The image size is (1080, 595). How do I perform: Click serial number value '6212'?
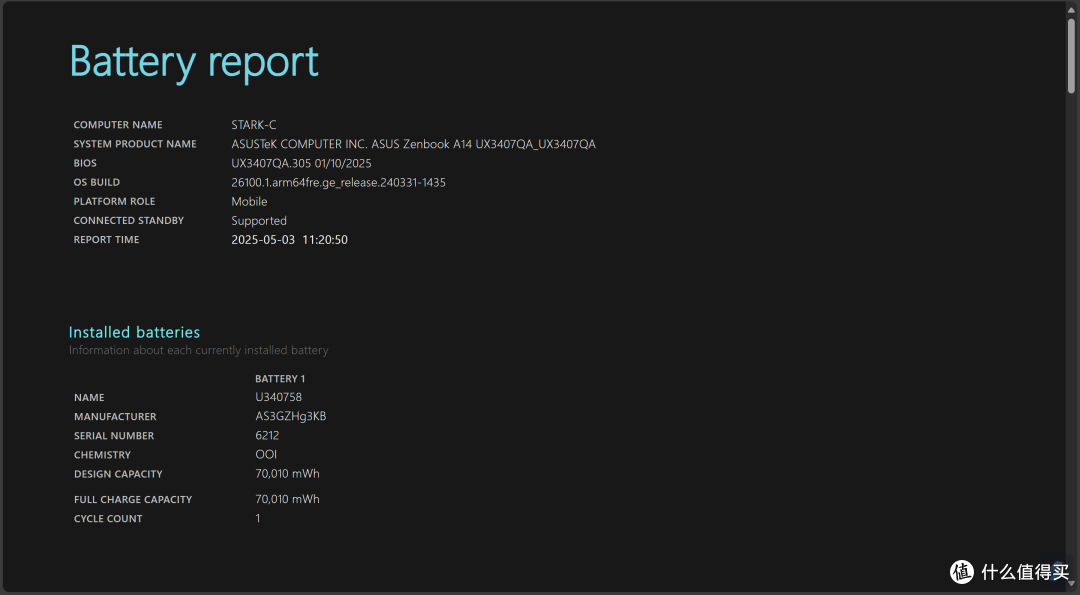[267, 436]
